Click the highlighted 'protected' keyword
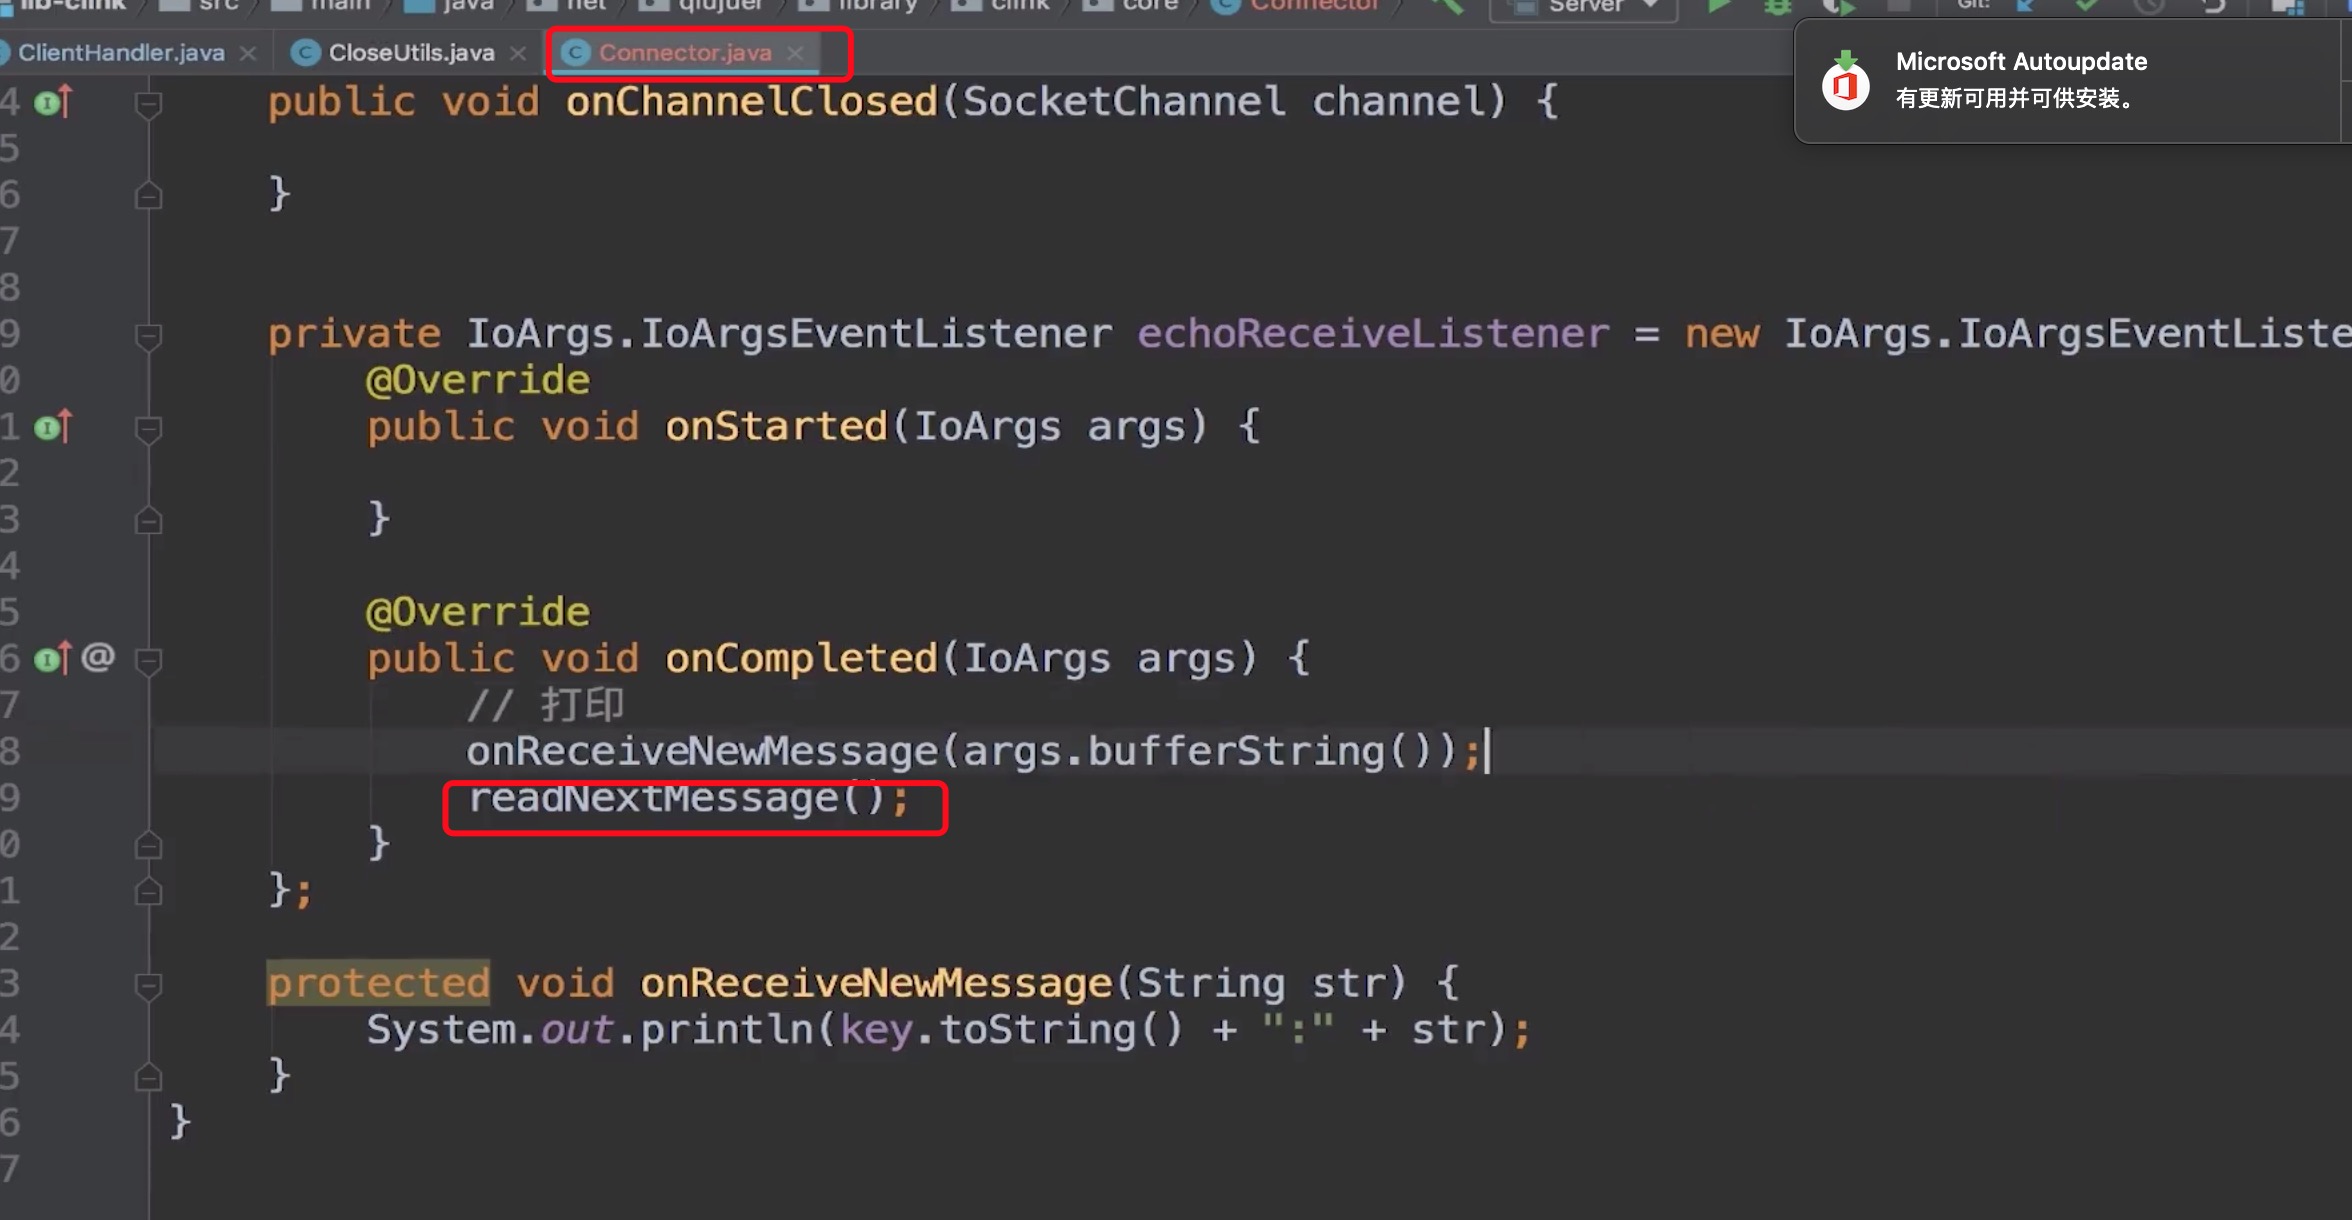The width and height of the screenshot is (2352, 1220). tap(378, 983)
